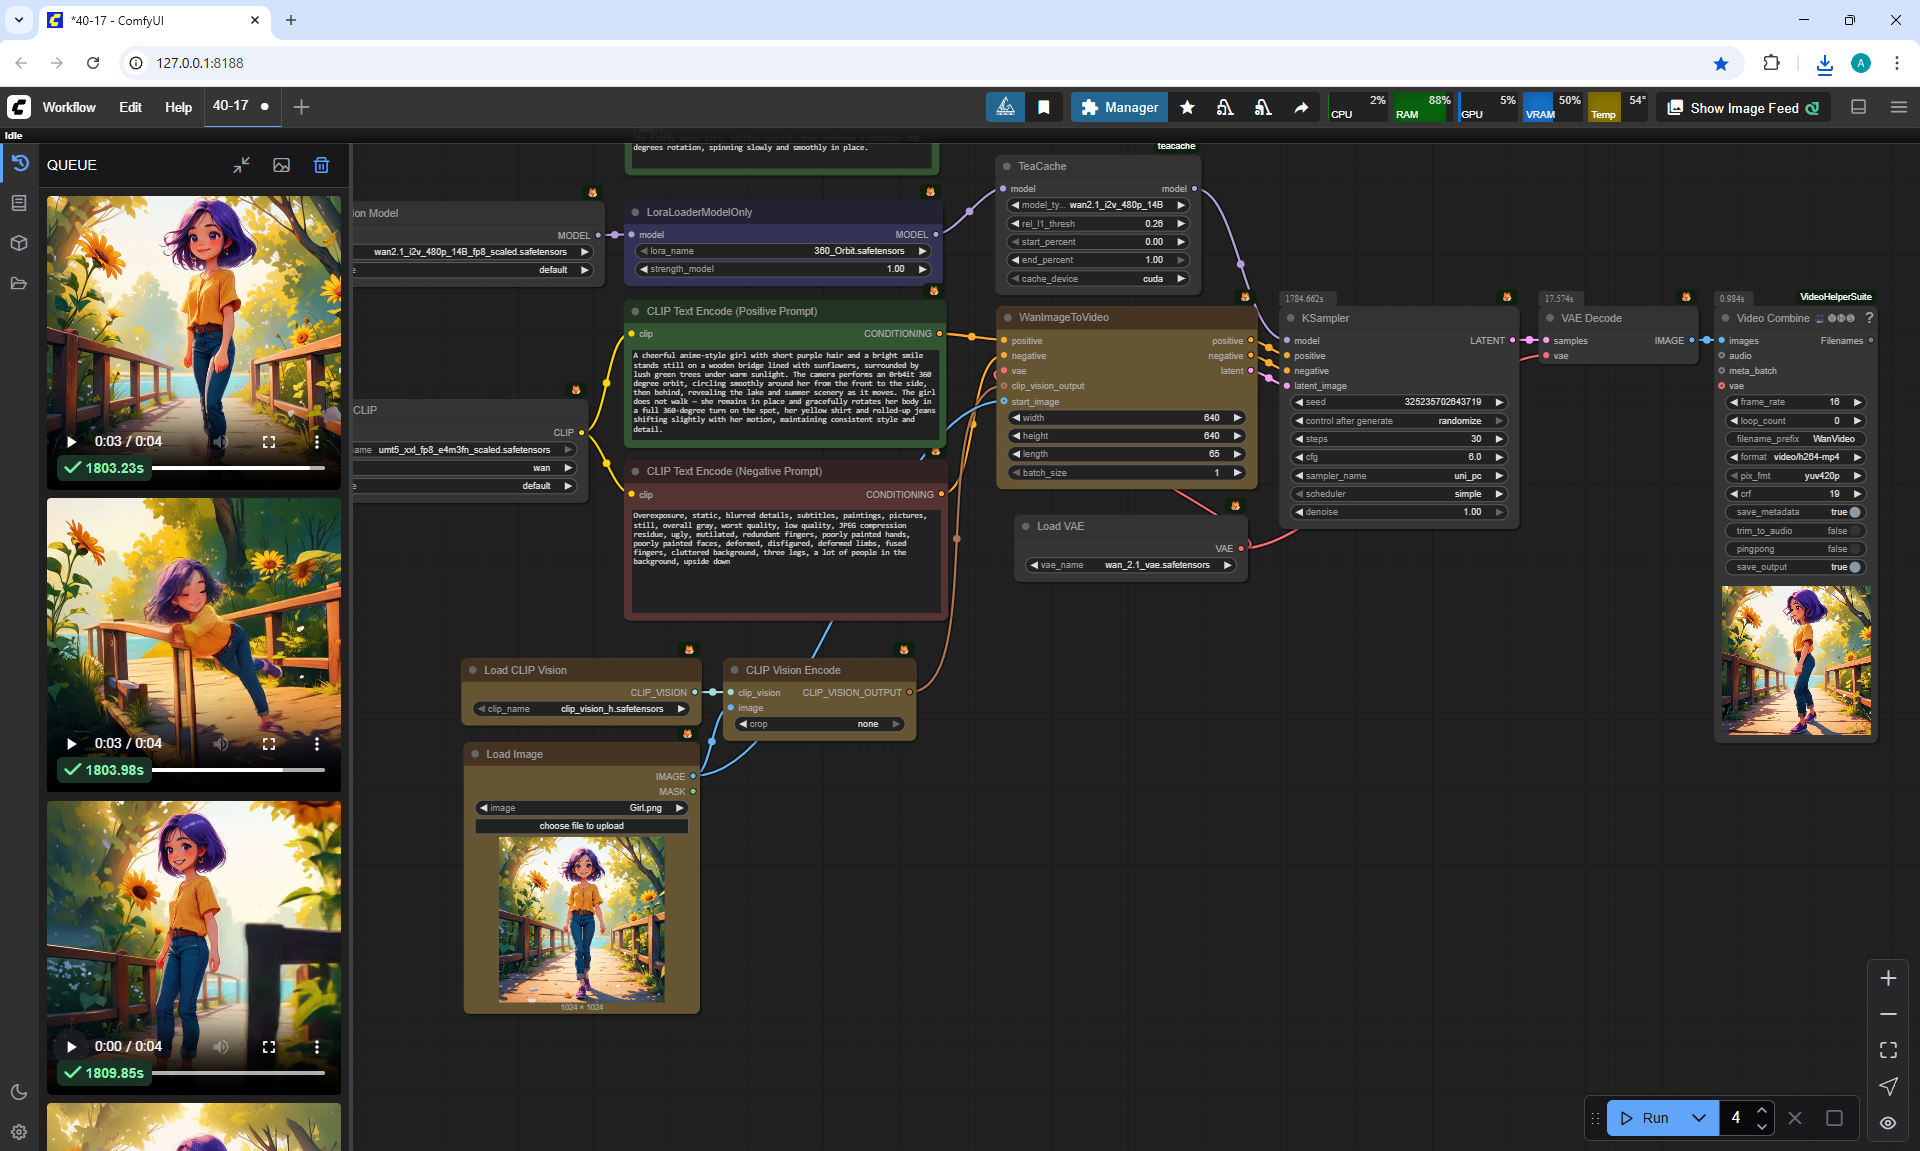Toggle dark theme moon icon
1920x1151 pixels.
coord(19,1092)
